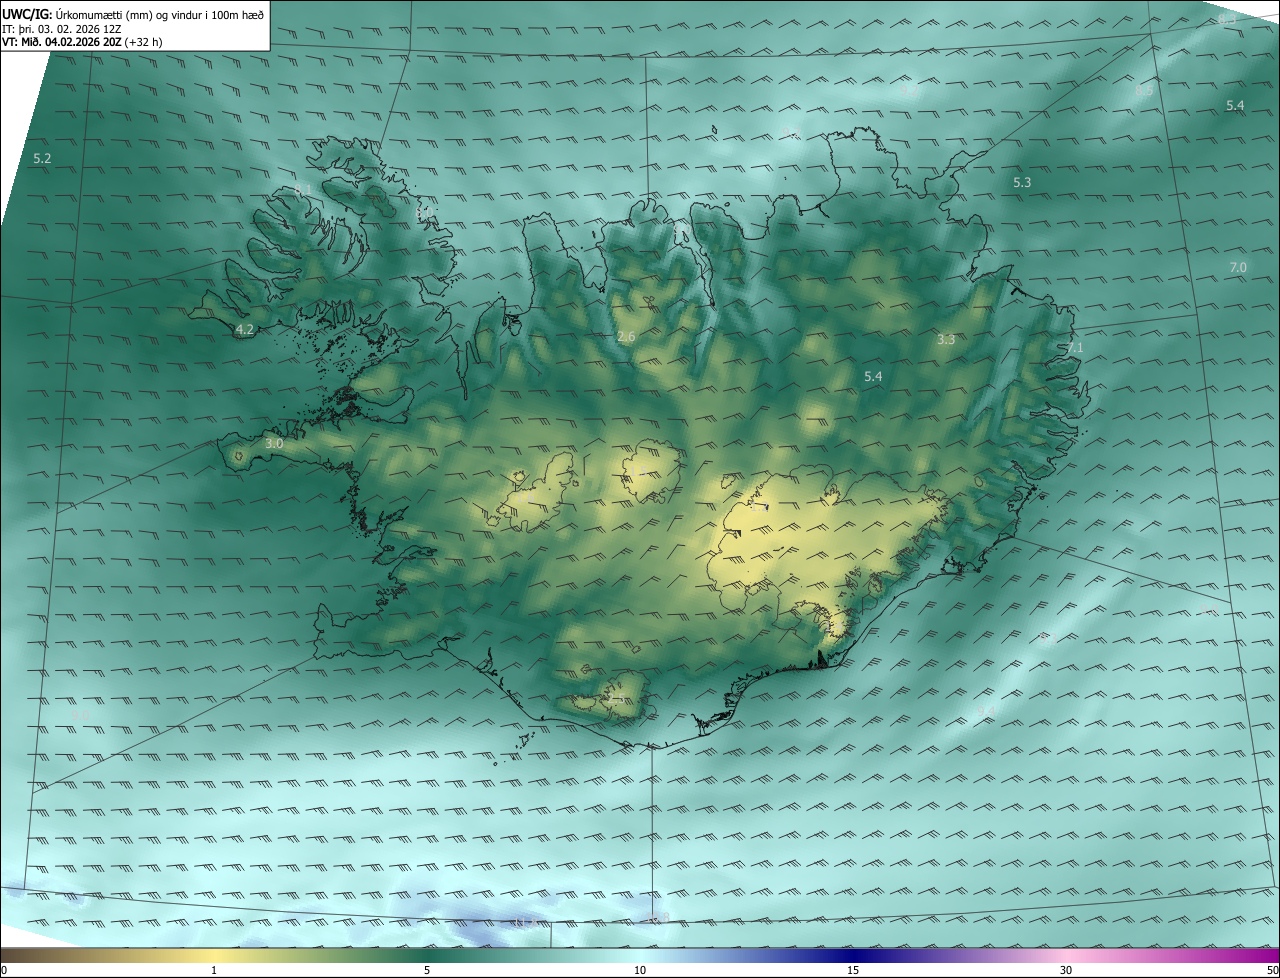Click the 'IT: þri. 03. 02. 2026 12Z' line
The image size is (1280, 978).
click(62, 29)
